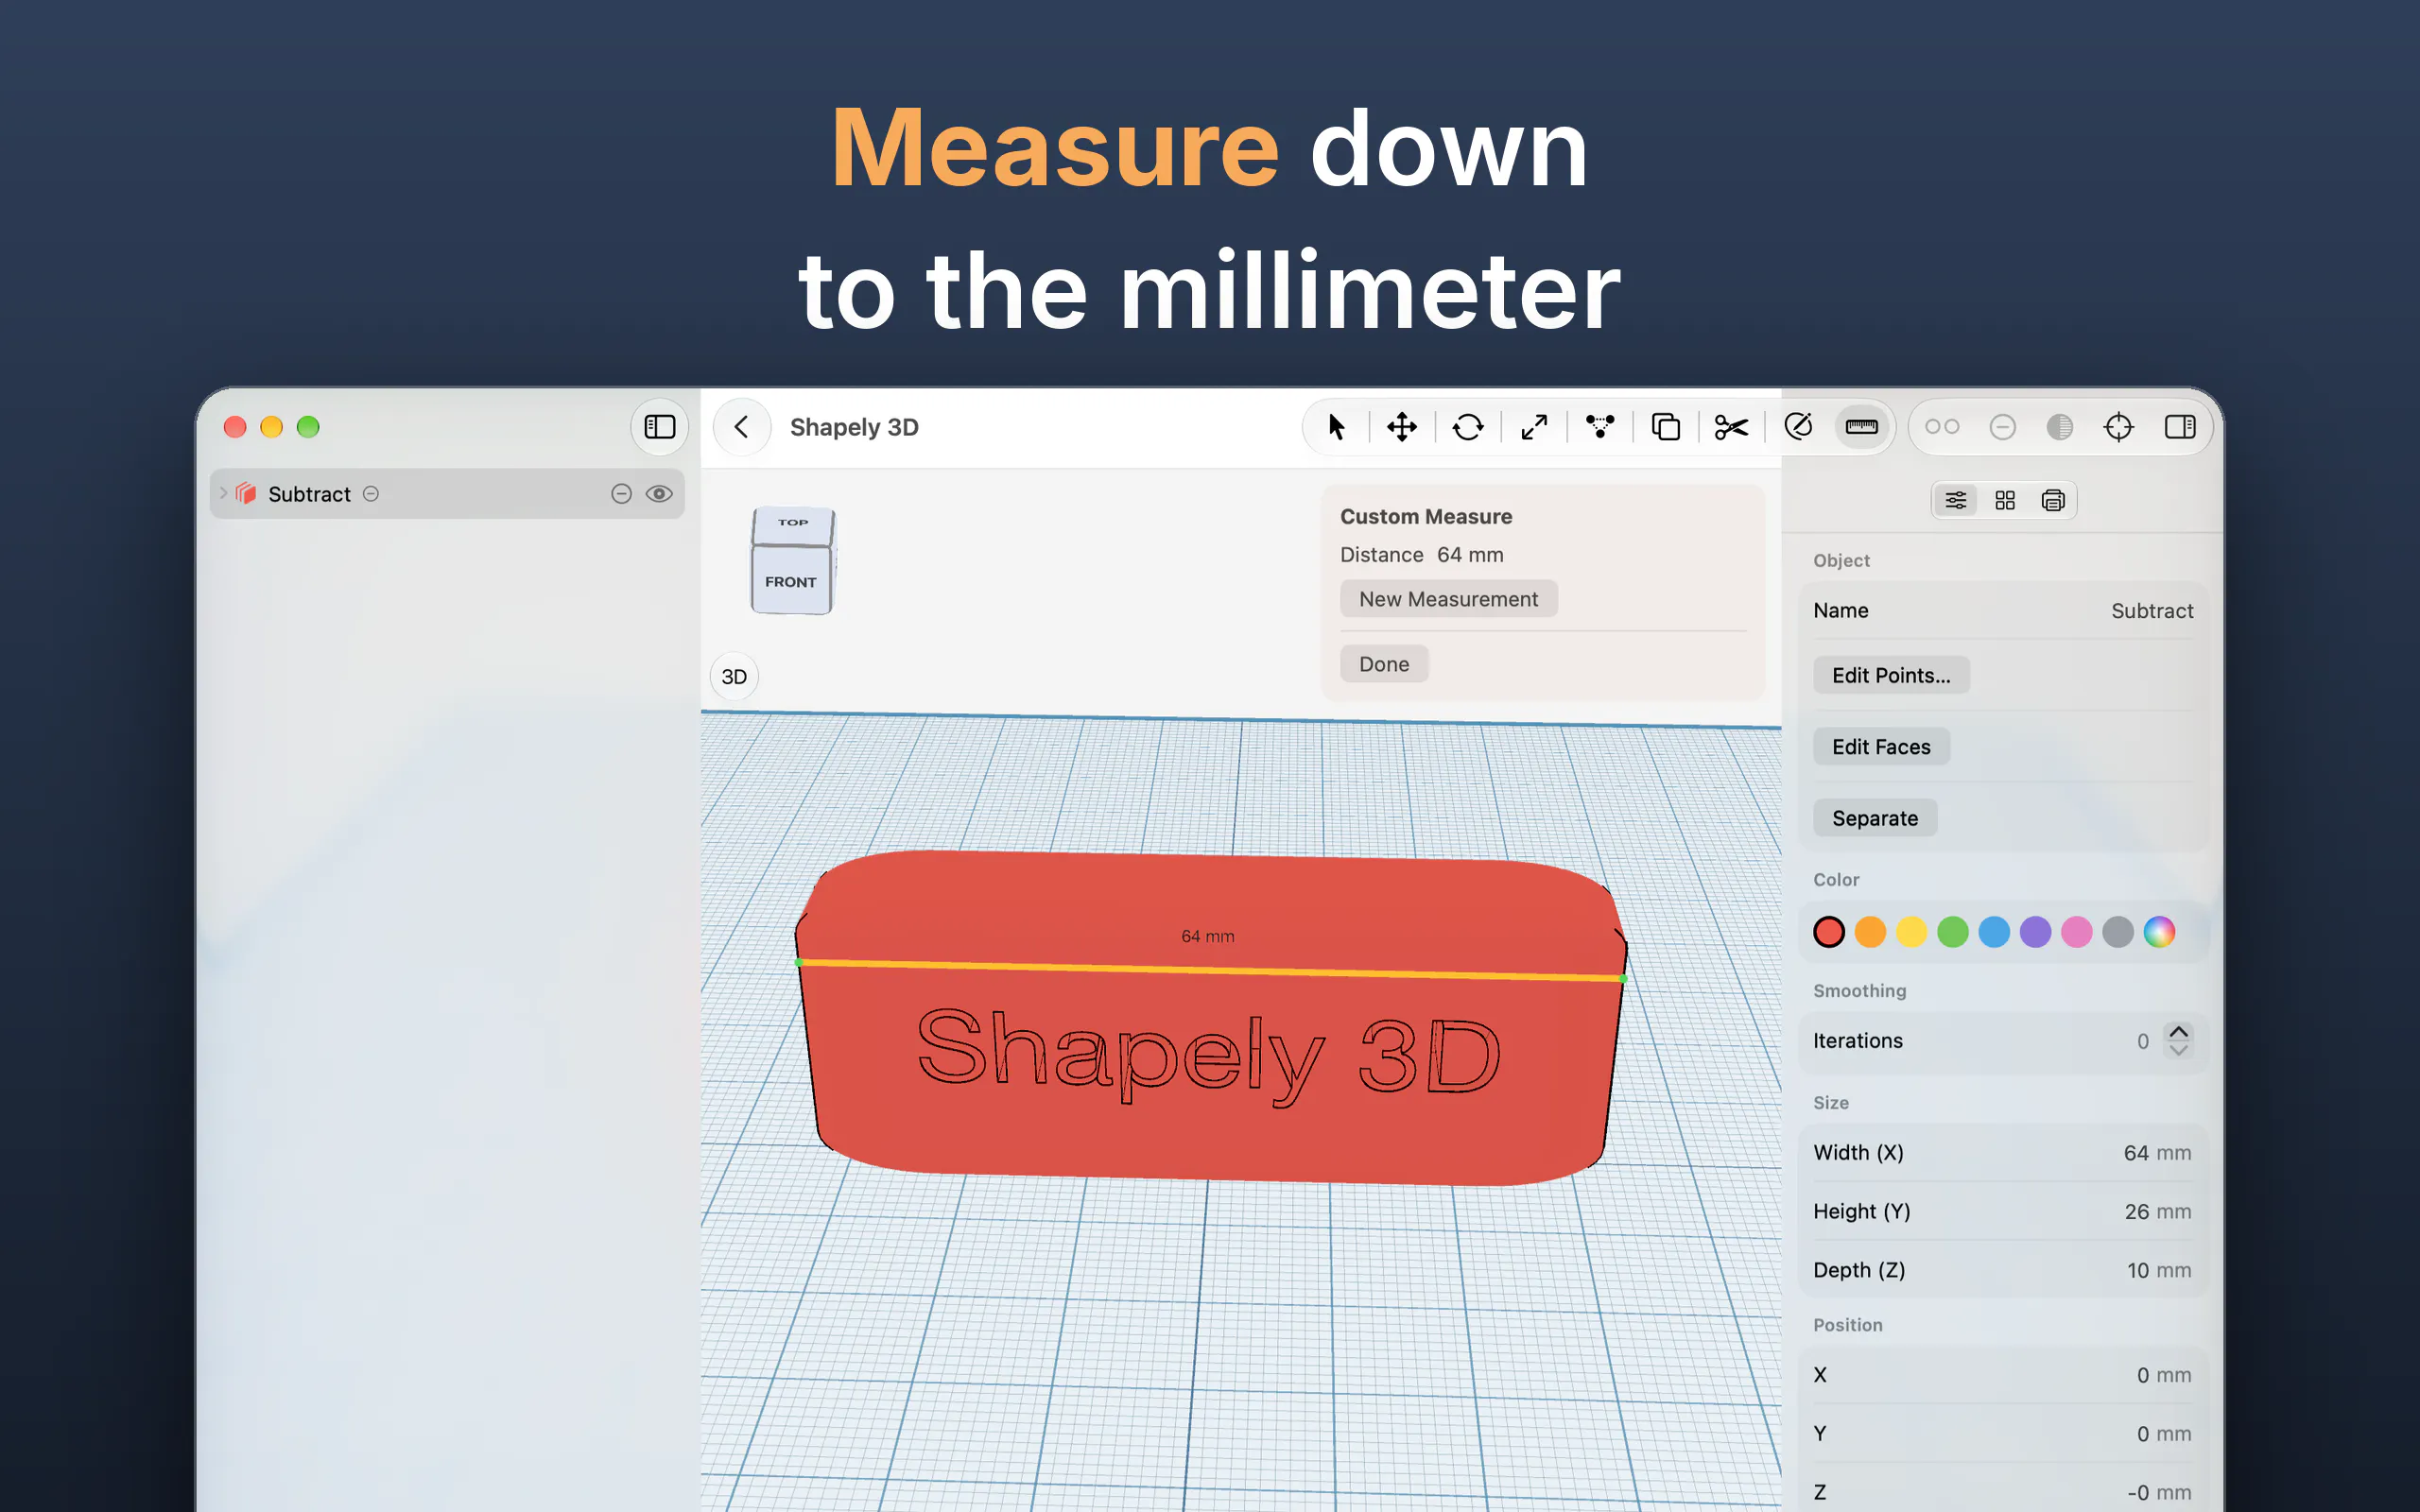Toggle the half-shaded sphere view icon
The width and height of the screenshot is (2420, 1512).
click(x=2060, y=427)
